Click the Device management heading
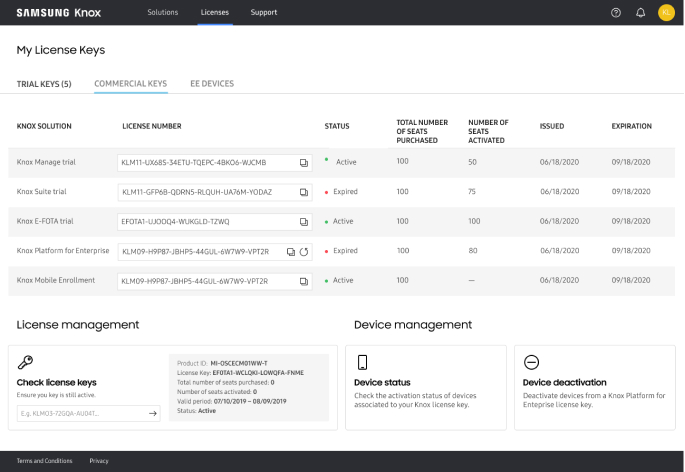685x472 pixels. (x=413, y=325)
